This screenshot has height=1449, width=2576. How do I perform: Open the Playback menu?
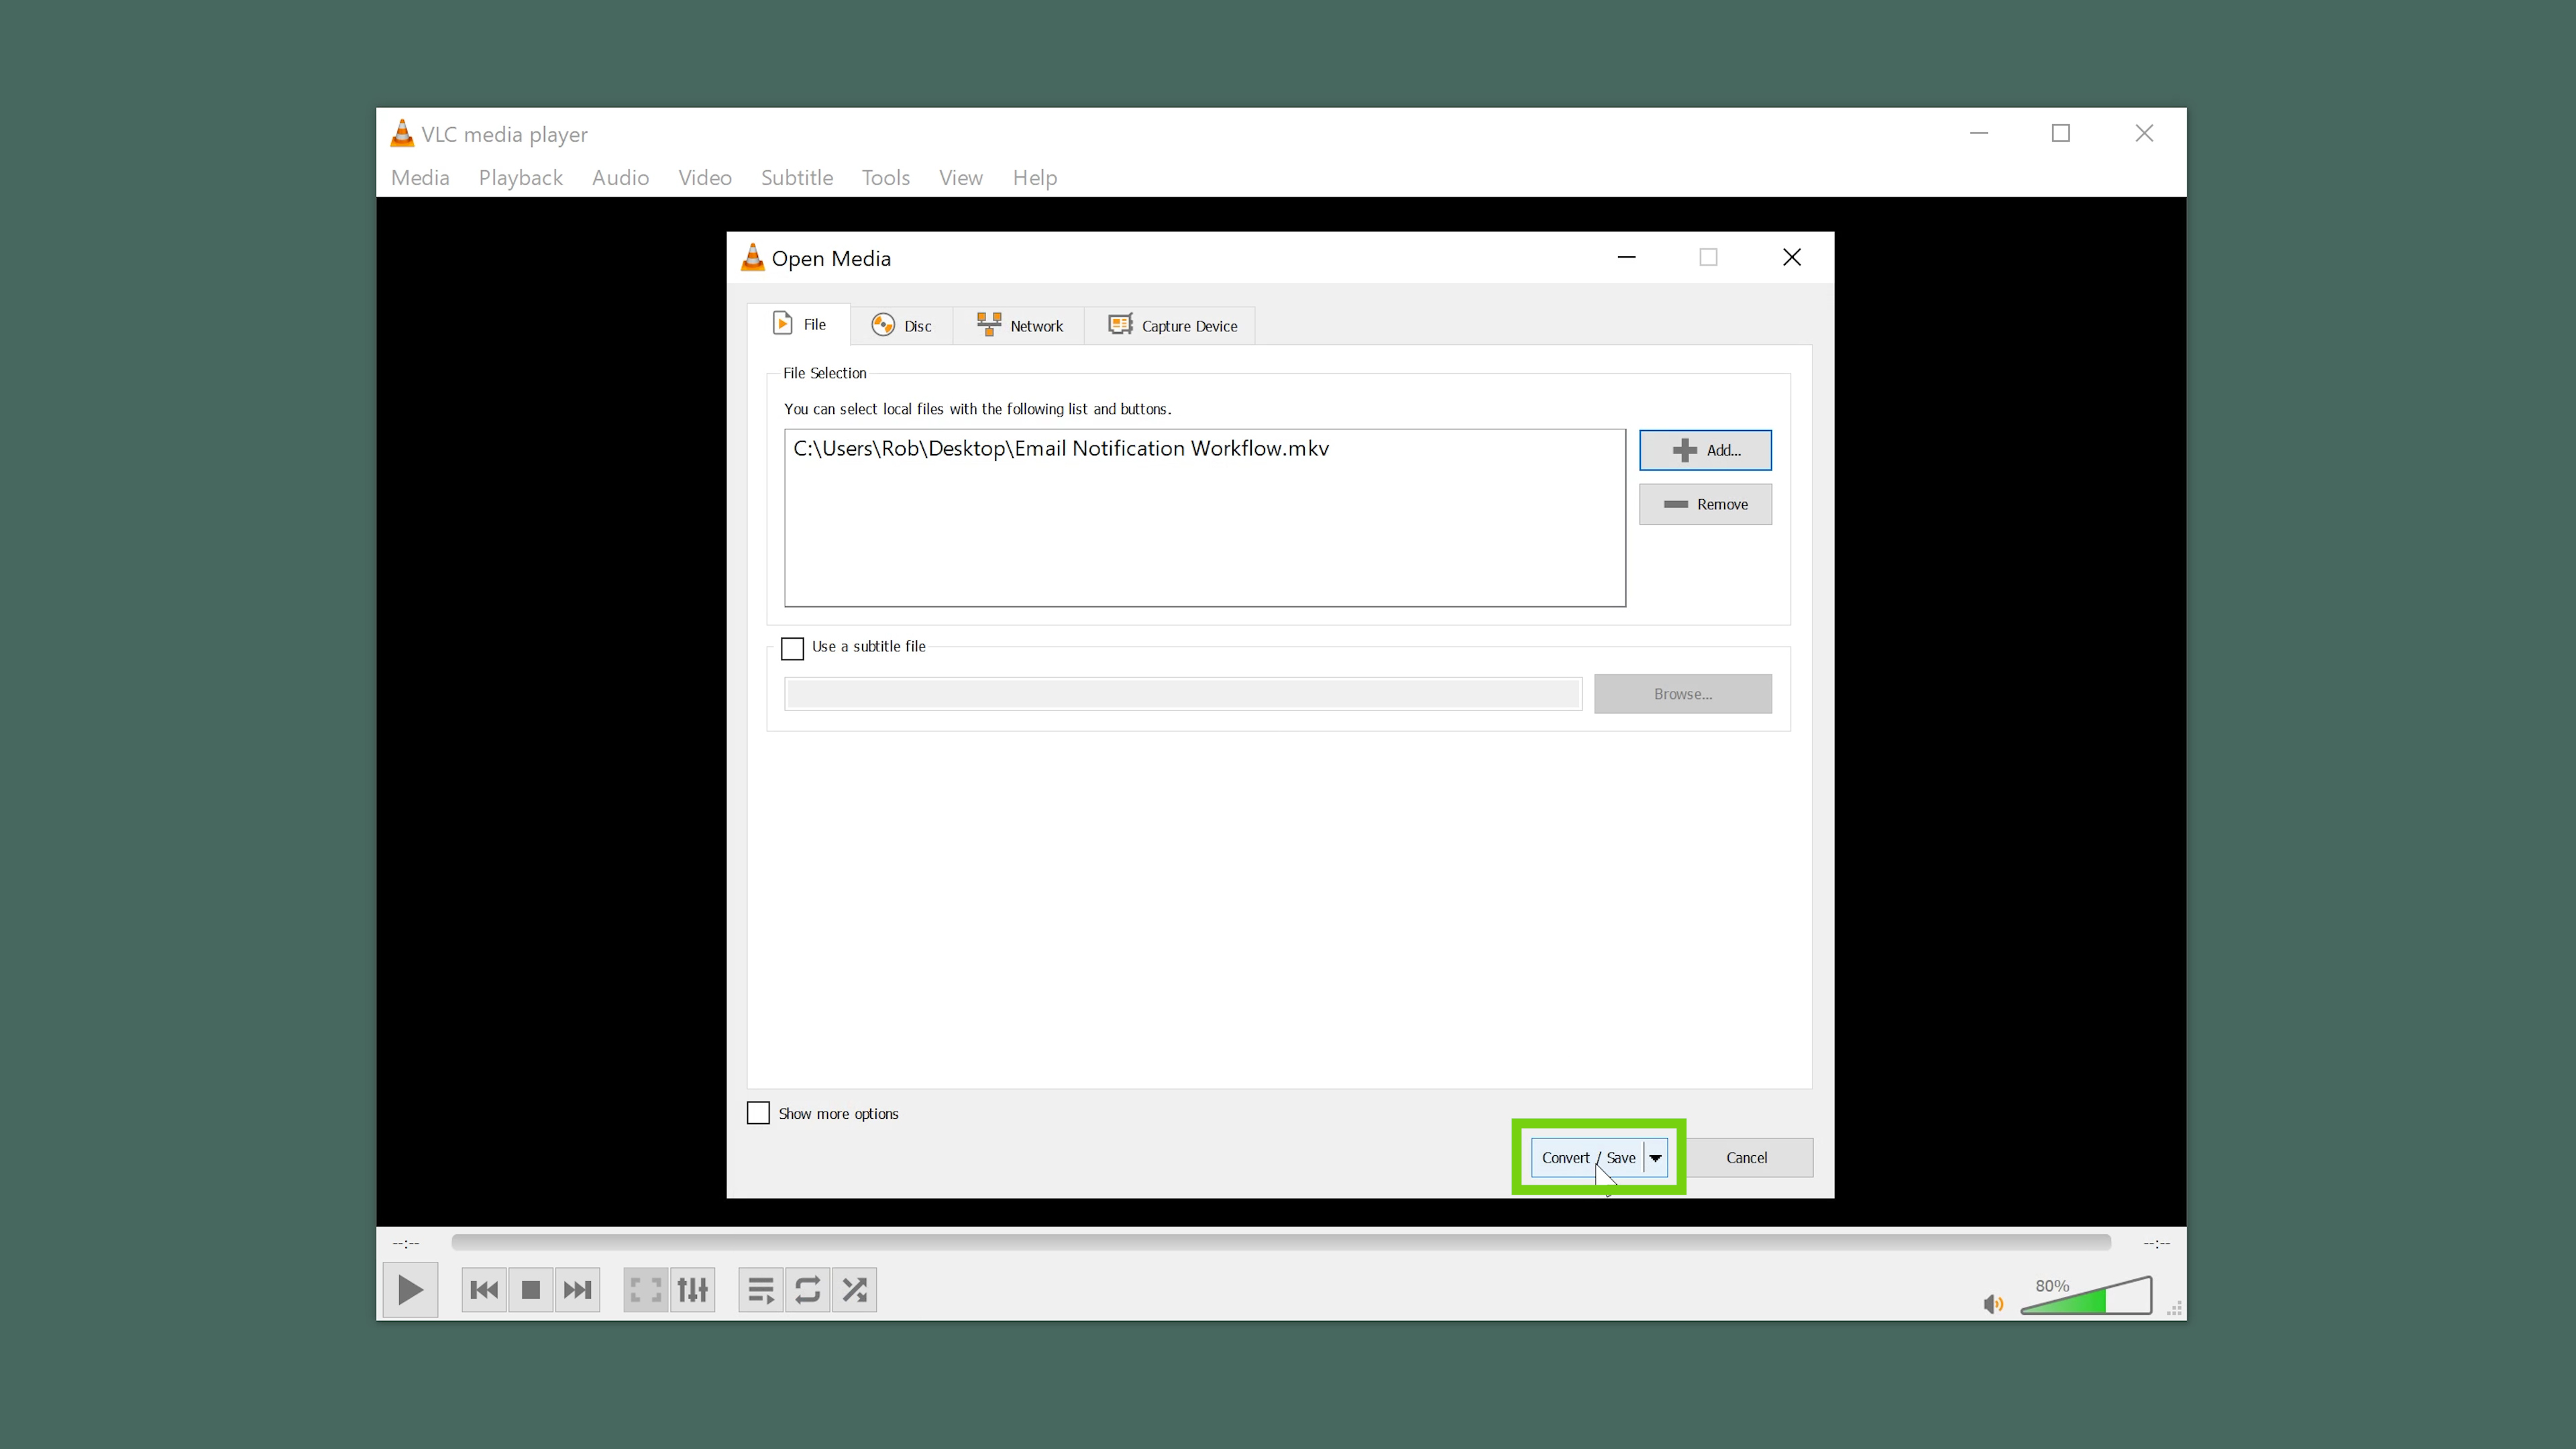520,177
